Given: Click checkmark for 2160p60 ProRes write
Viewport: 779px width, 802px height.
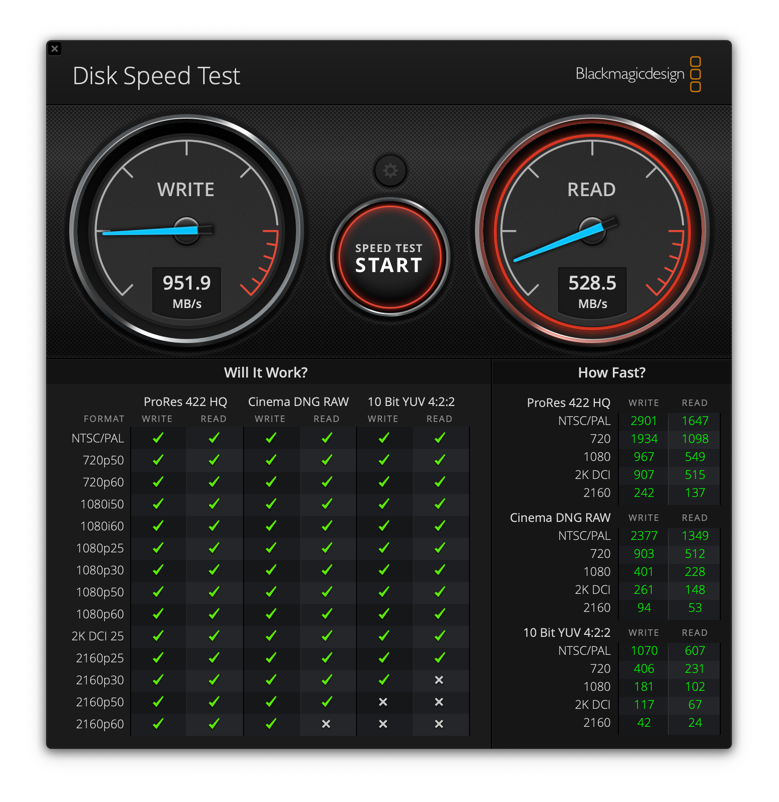Looking at the screenshot, I should [x=158, y=724].
